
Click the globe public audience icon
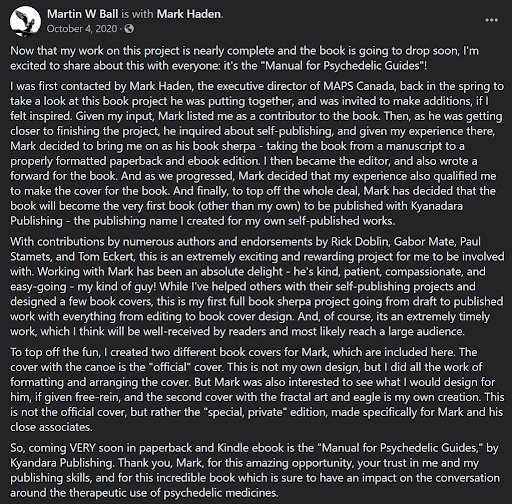tap(129, 29)
